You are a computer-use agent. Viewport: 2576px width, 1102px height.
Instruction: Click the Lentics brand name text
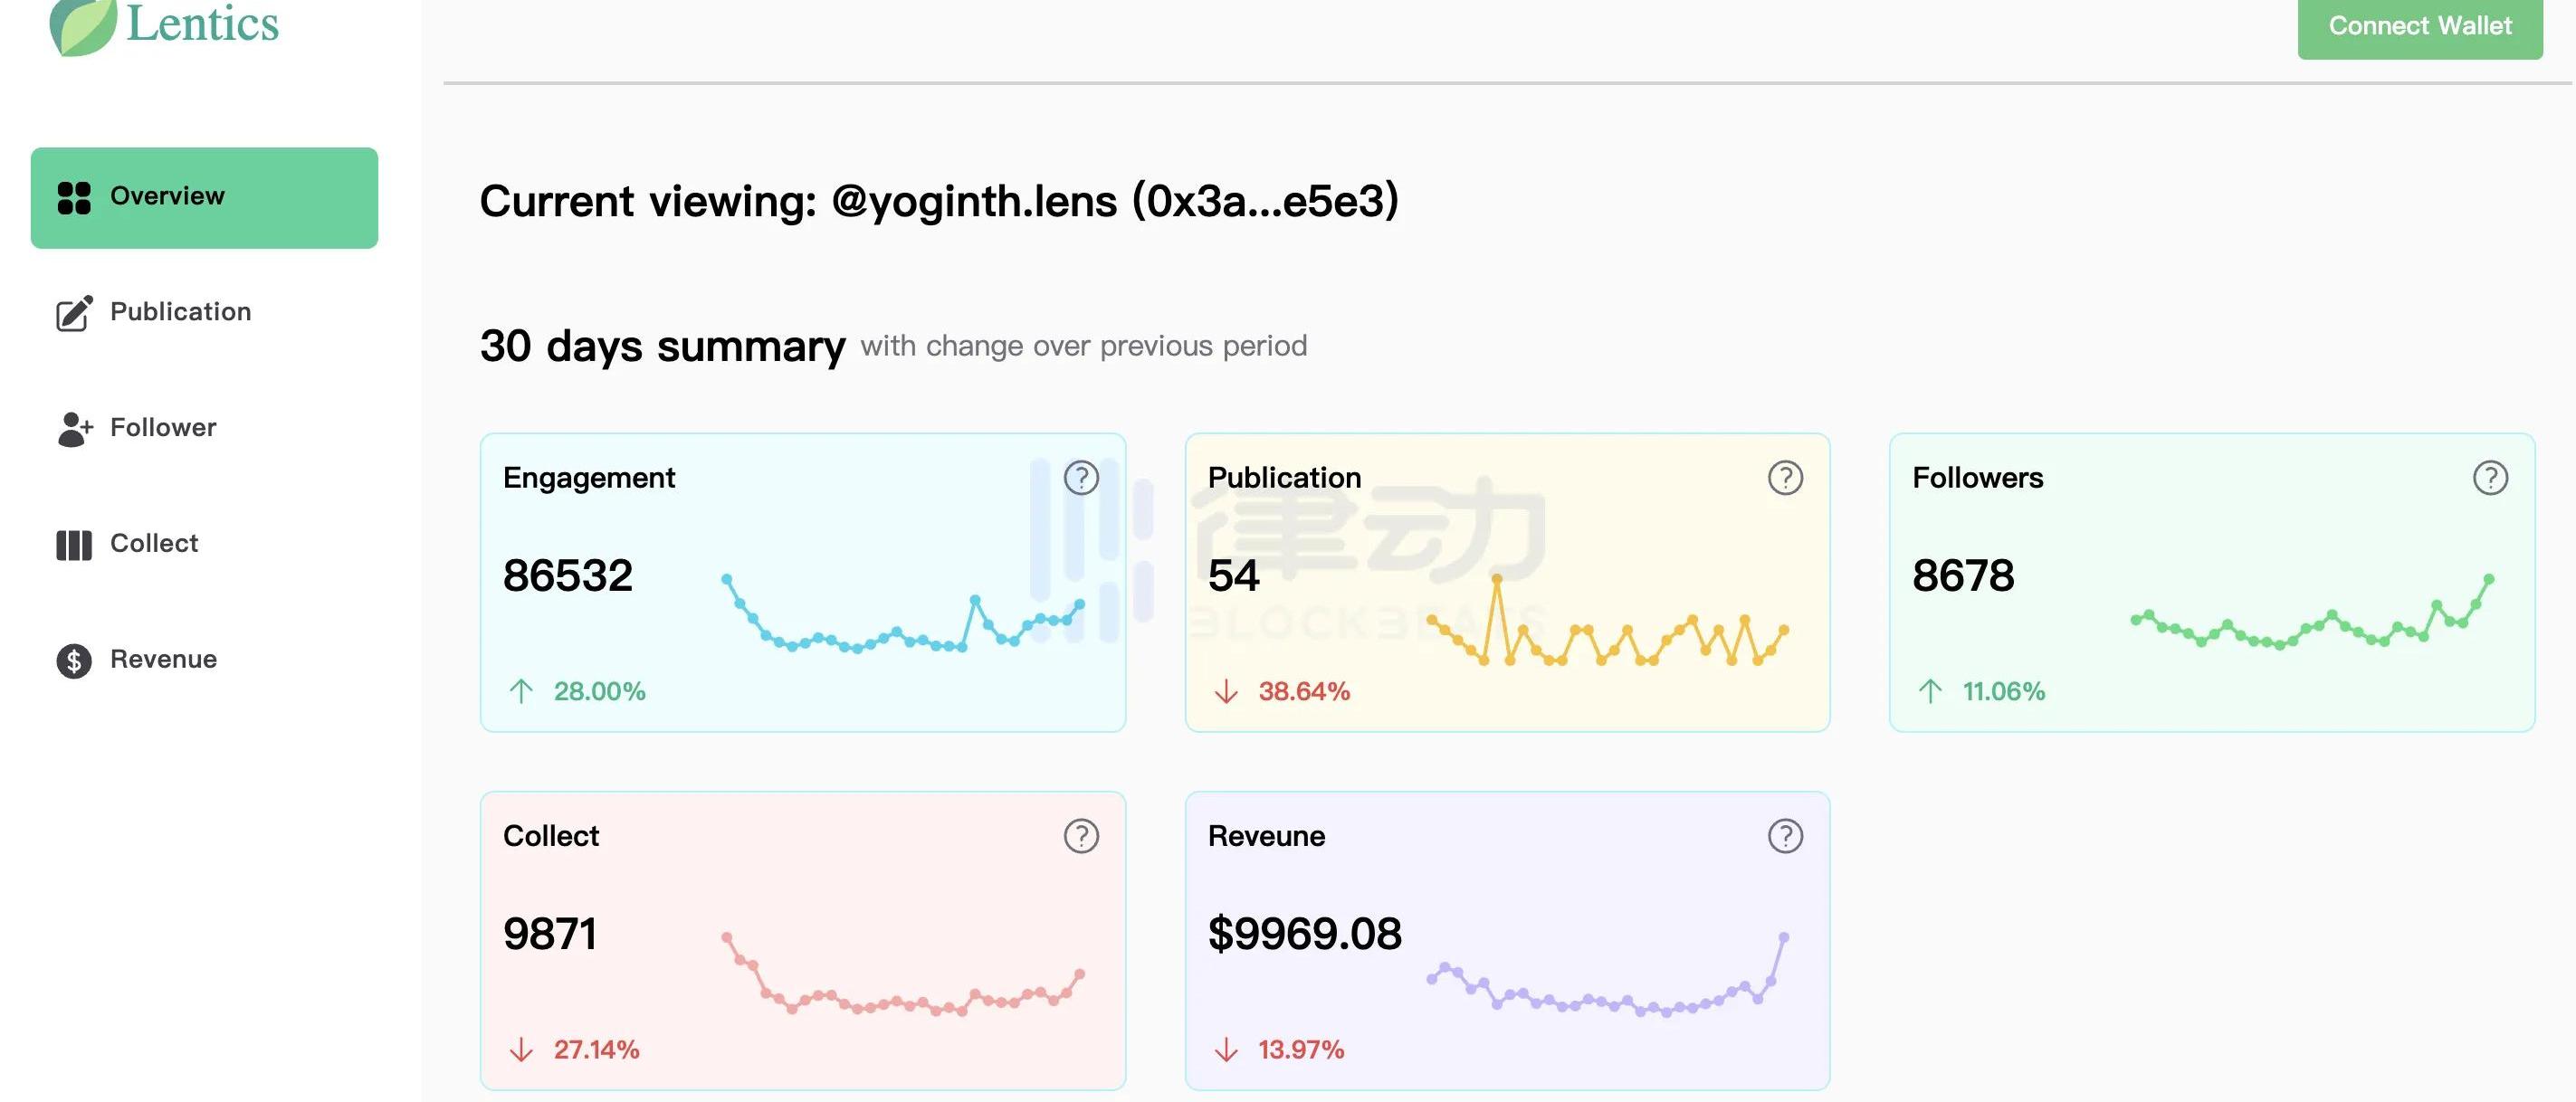click(203, 24)
